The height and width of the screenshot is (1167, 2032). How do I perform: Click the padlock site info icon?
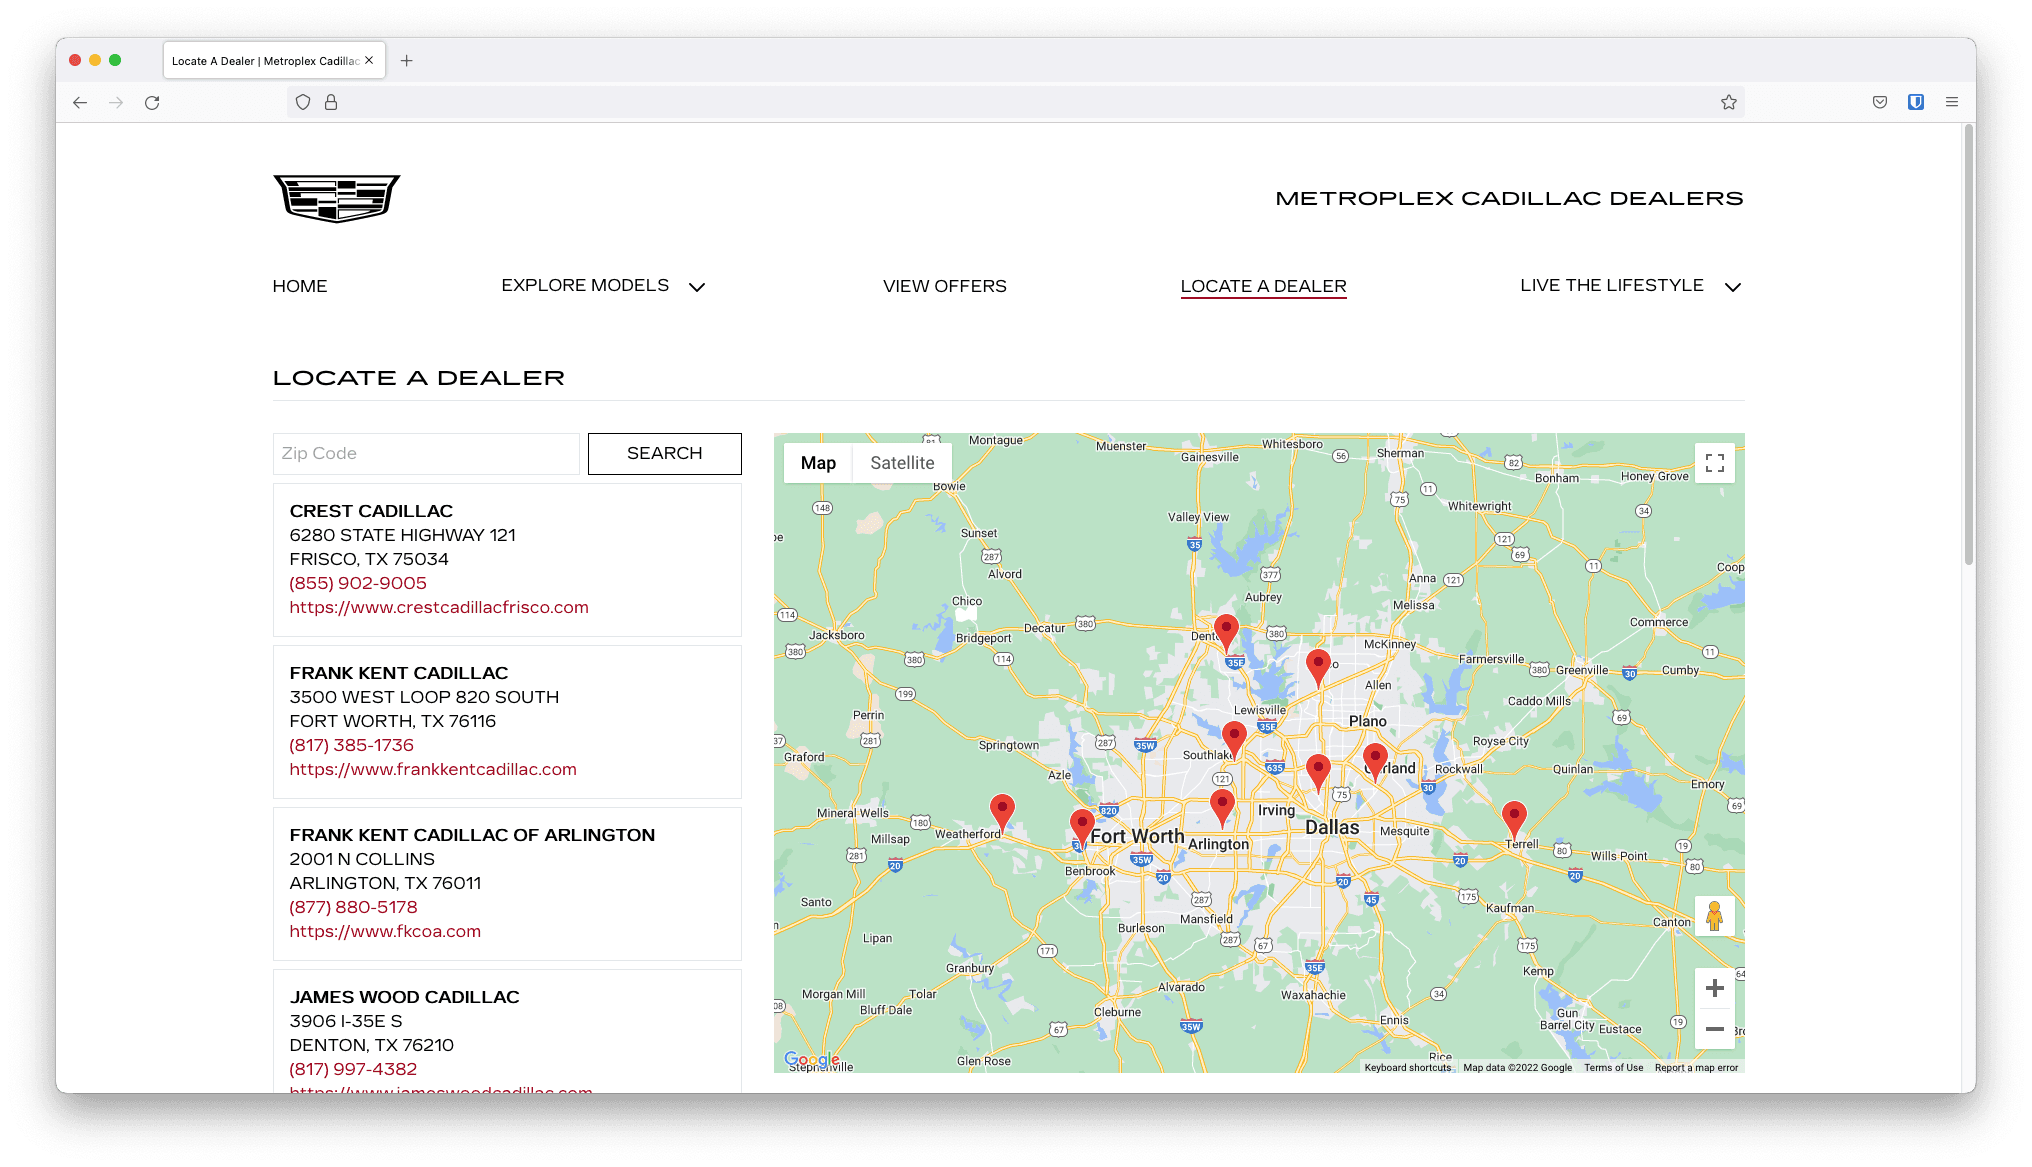click(x=331, y=102)
